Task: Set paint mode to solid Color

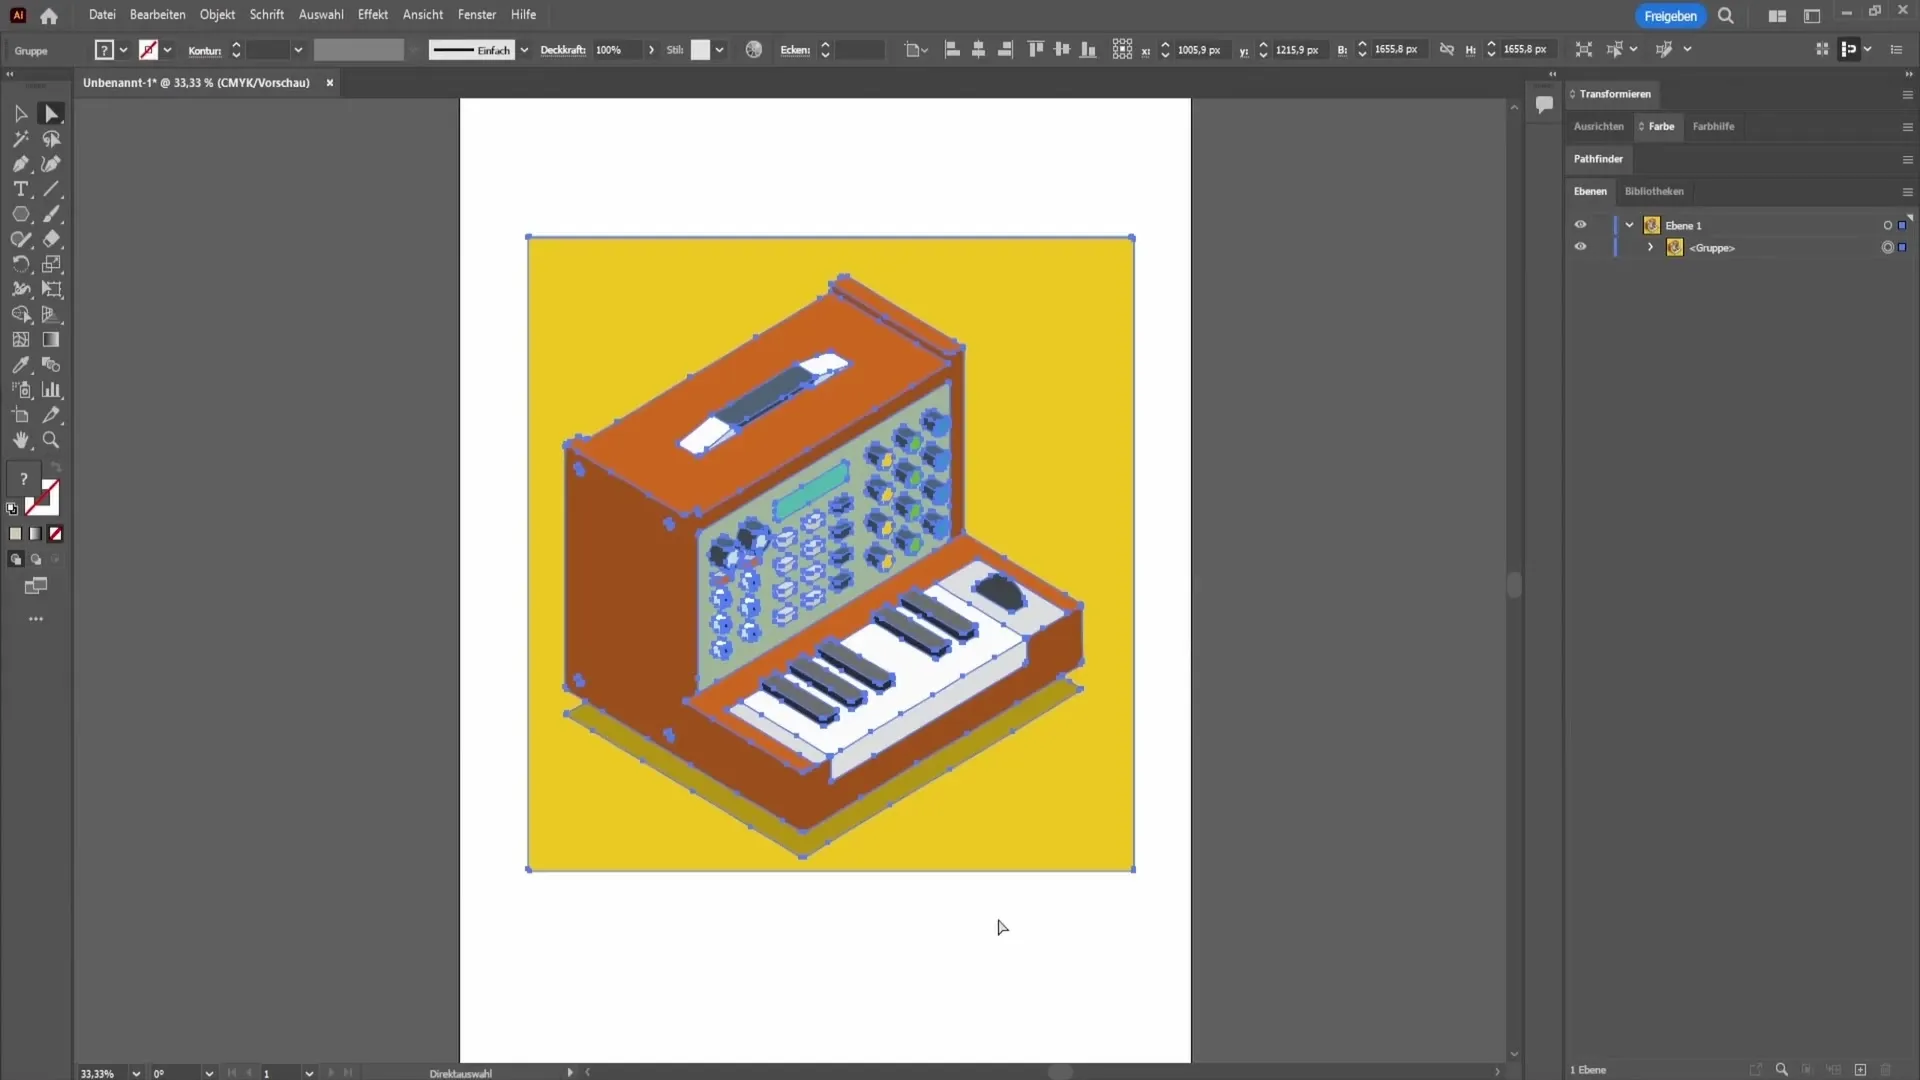Action: pyautogui.click(x=15, y=534)
